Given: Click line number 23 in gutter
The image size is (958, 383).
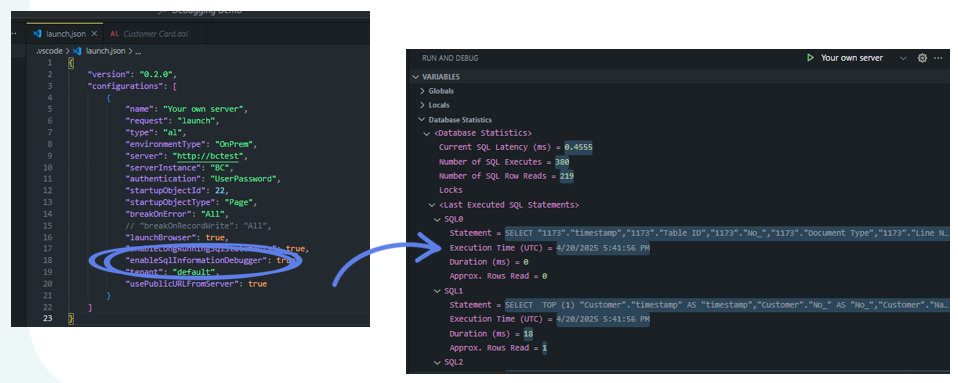Looking at the screenshot, I should tap(48, 319).
